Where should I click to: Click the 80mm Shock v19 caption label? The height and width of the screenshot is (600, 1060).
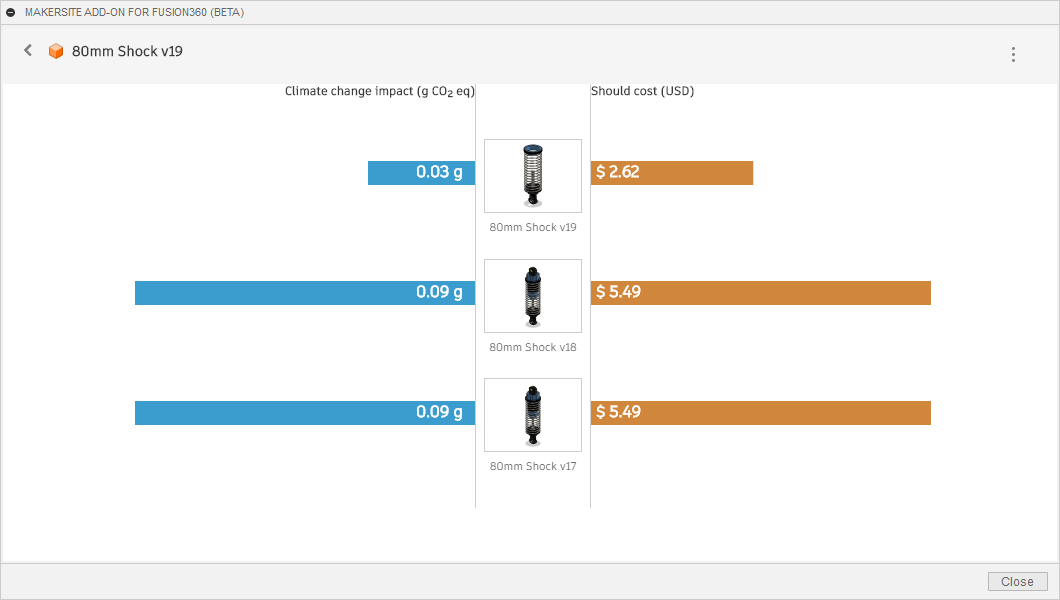(533, 227)
